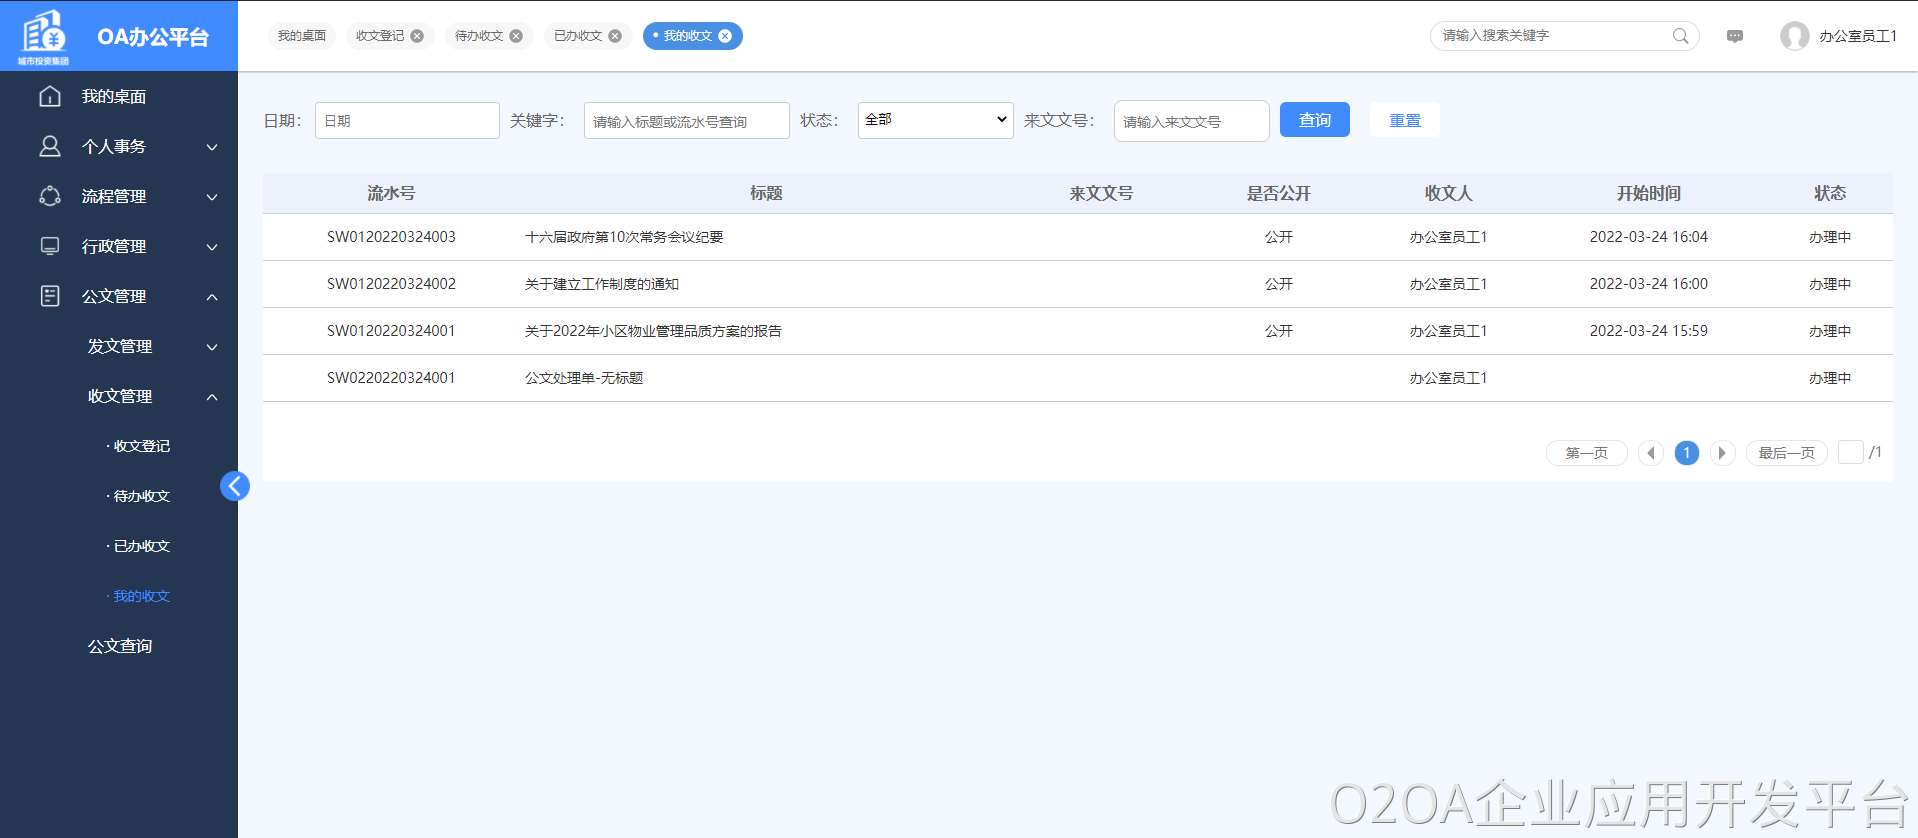Switch to 我的桌面 tab

[x=302, y=36]
